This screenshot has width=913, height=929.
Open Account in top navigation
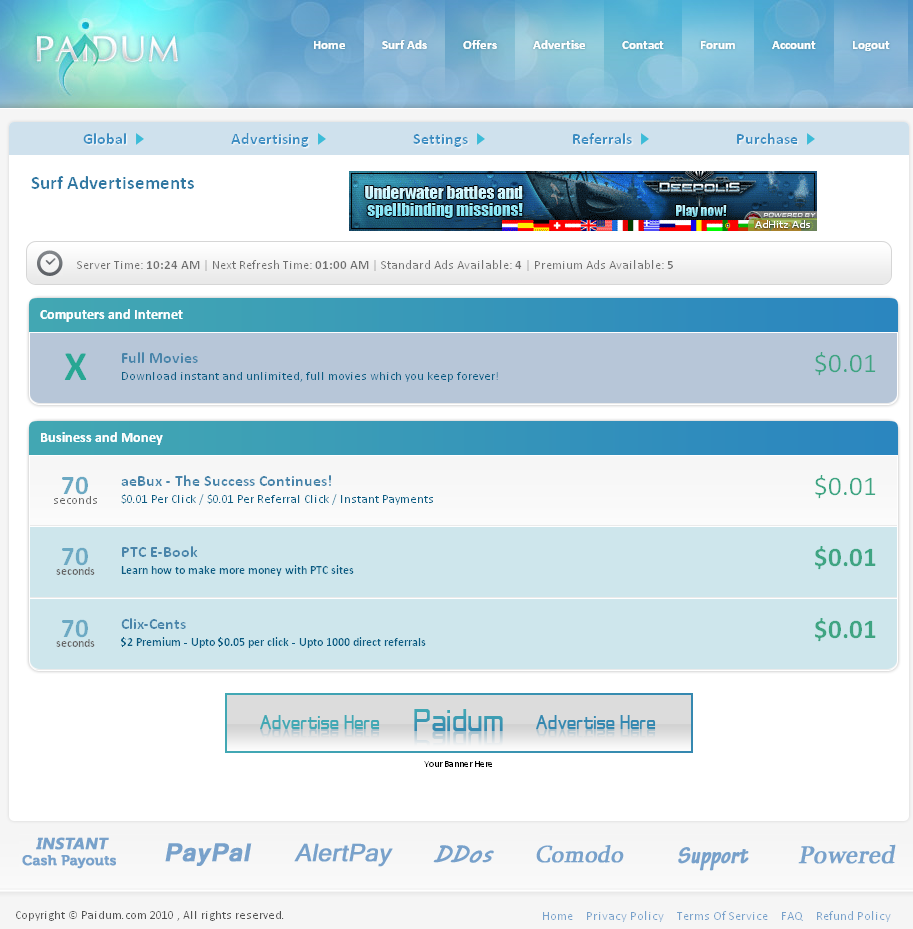(793, 45)
